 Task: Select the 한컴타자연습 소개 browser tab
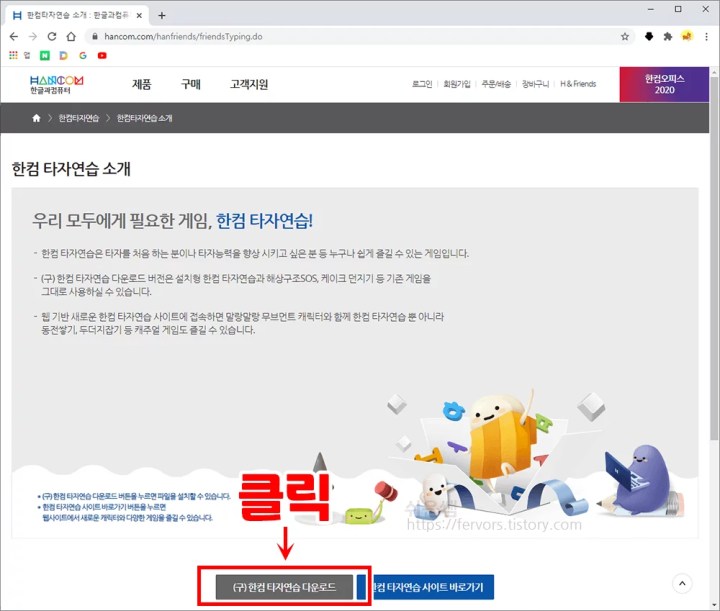pos(77,16)
